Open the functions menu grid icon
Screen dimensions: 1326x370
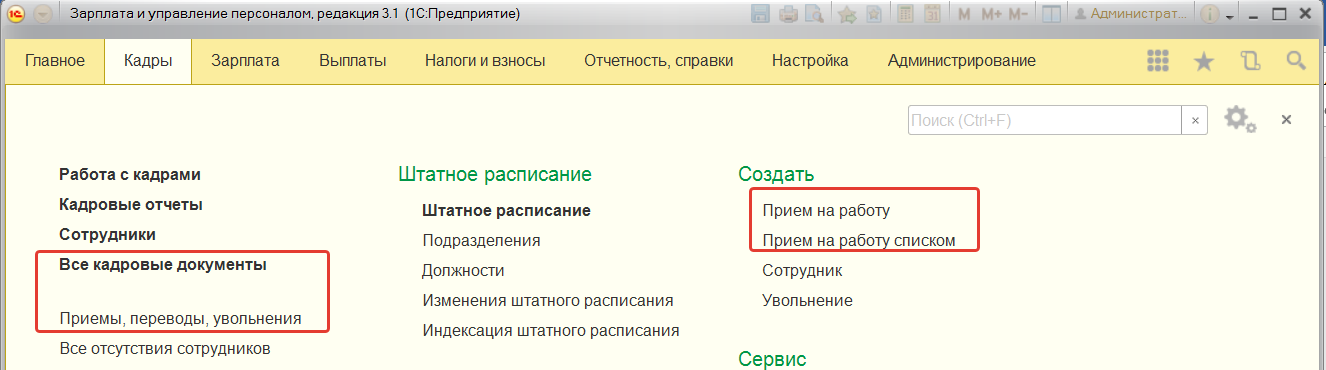(x=1158, y=61)
